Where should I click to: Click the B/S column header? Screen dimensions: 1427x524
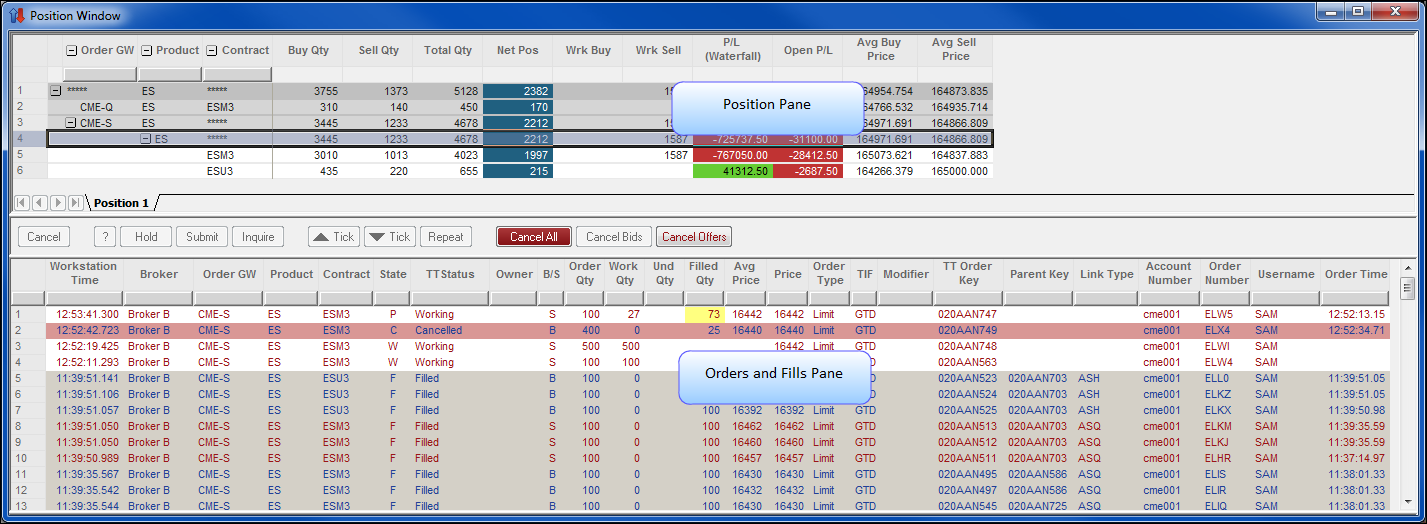551,274
